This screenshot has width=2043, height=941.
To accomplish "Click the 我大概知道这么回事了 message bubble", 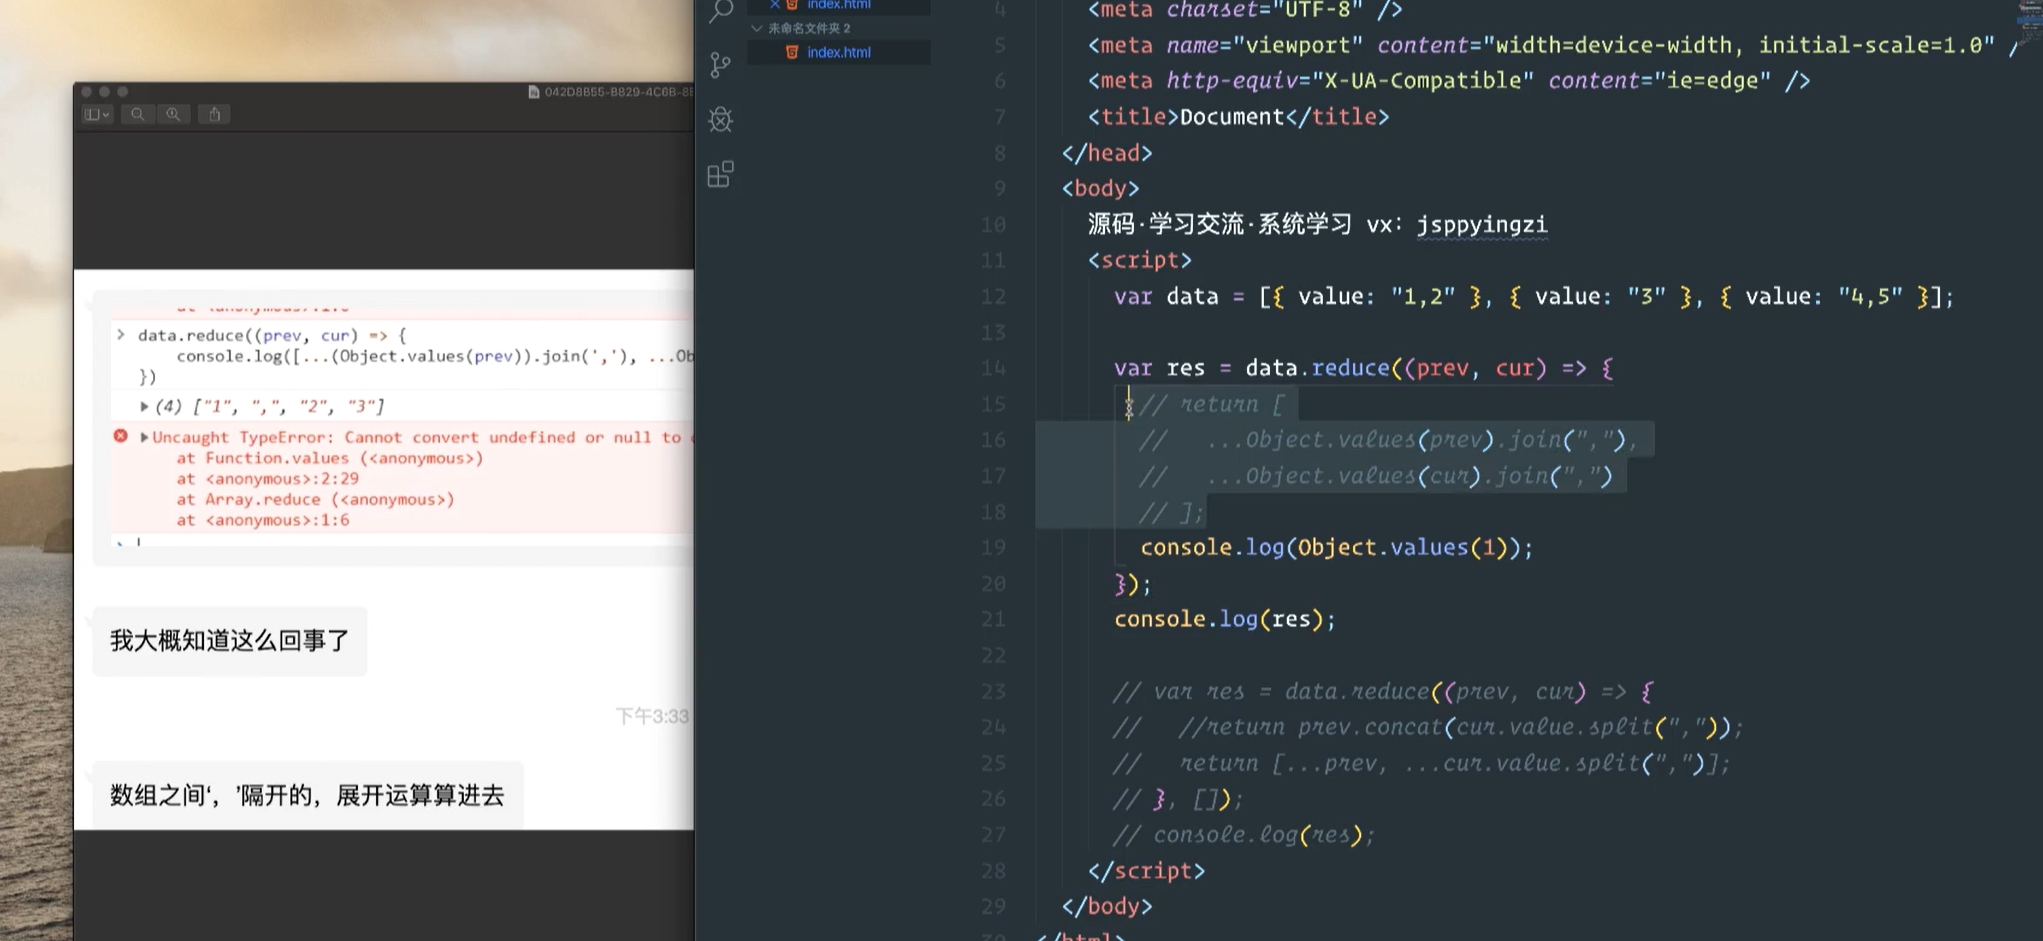I will coord(230,641).
